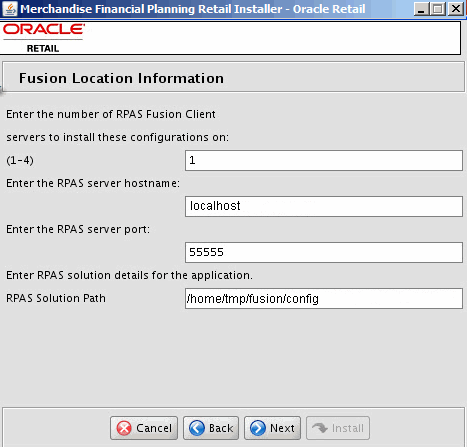The height and width of the screenshot is (447, 467).
Task: Click 'servers to install these configurations on:' text
Action: 118,137
